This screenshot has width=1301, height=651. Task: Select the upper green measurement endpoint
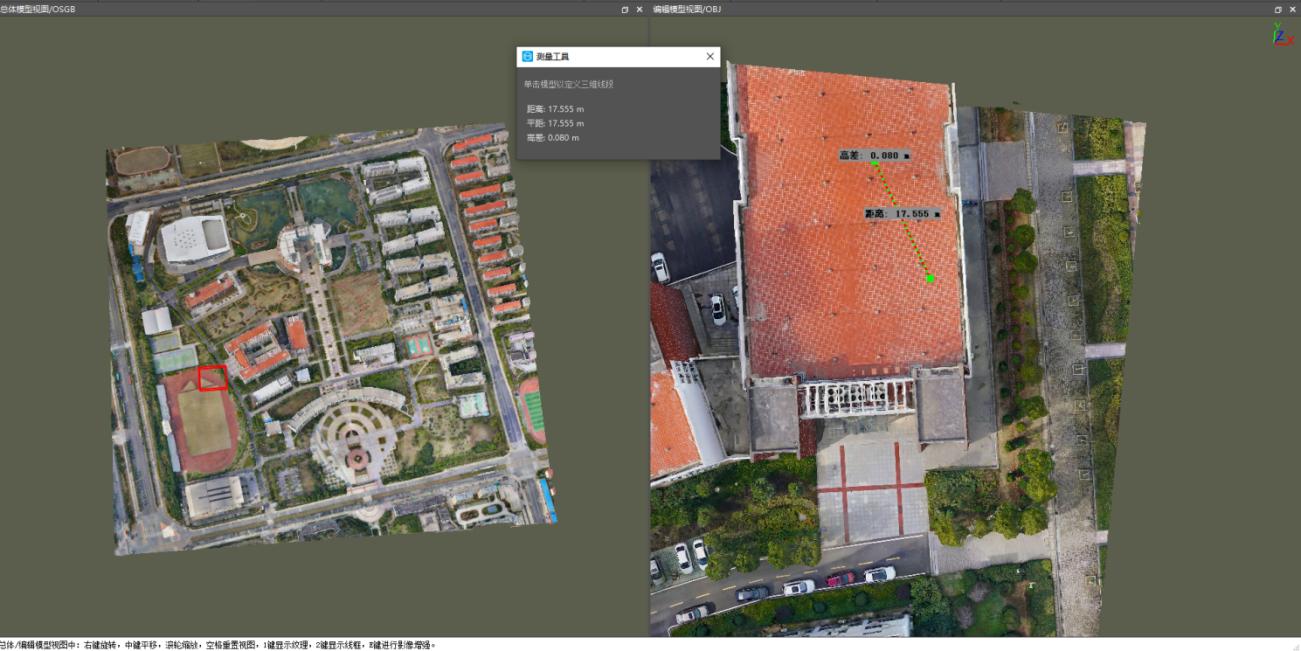pos(874,165)
